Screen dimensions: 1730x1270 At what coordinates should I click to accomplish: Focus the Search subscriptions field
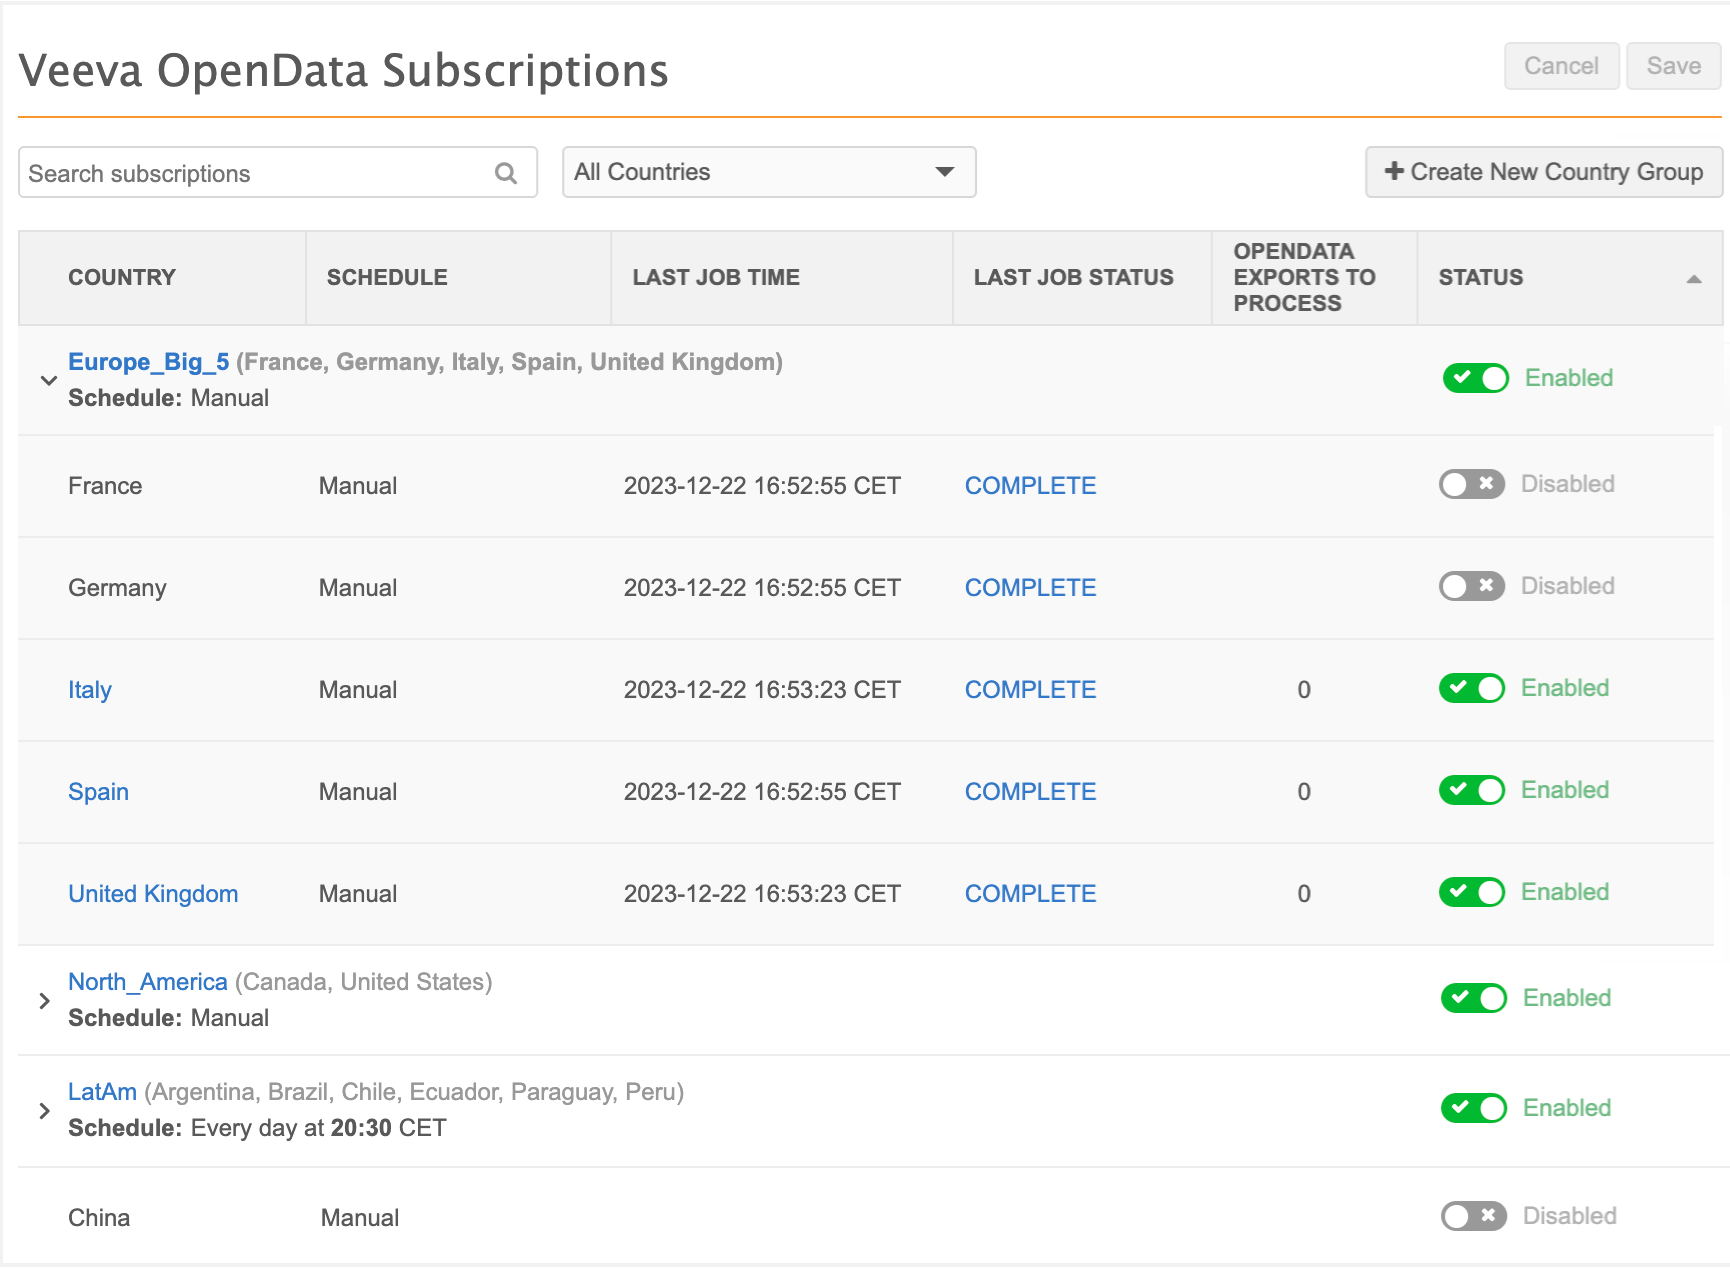[255, 174]
